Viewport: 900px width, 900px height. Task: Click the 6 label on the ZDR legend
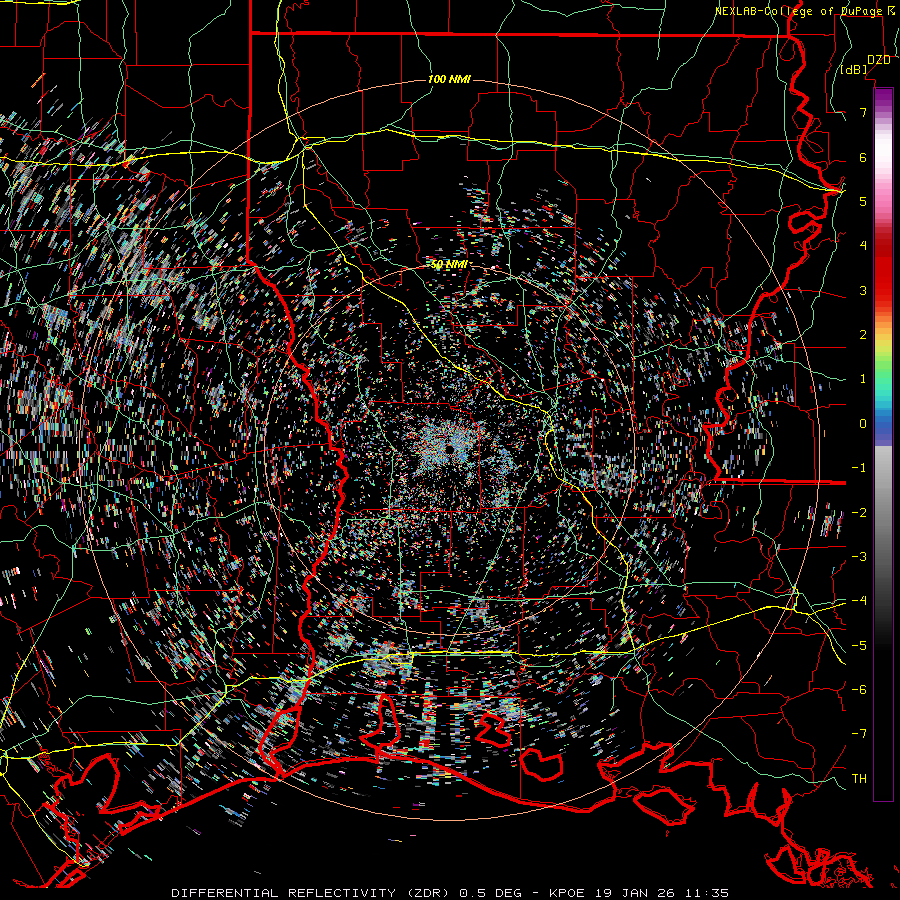(x=863, y=157)
